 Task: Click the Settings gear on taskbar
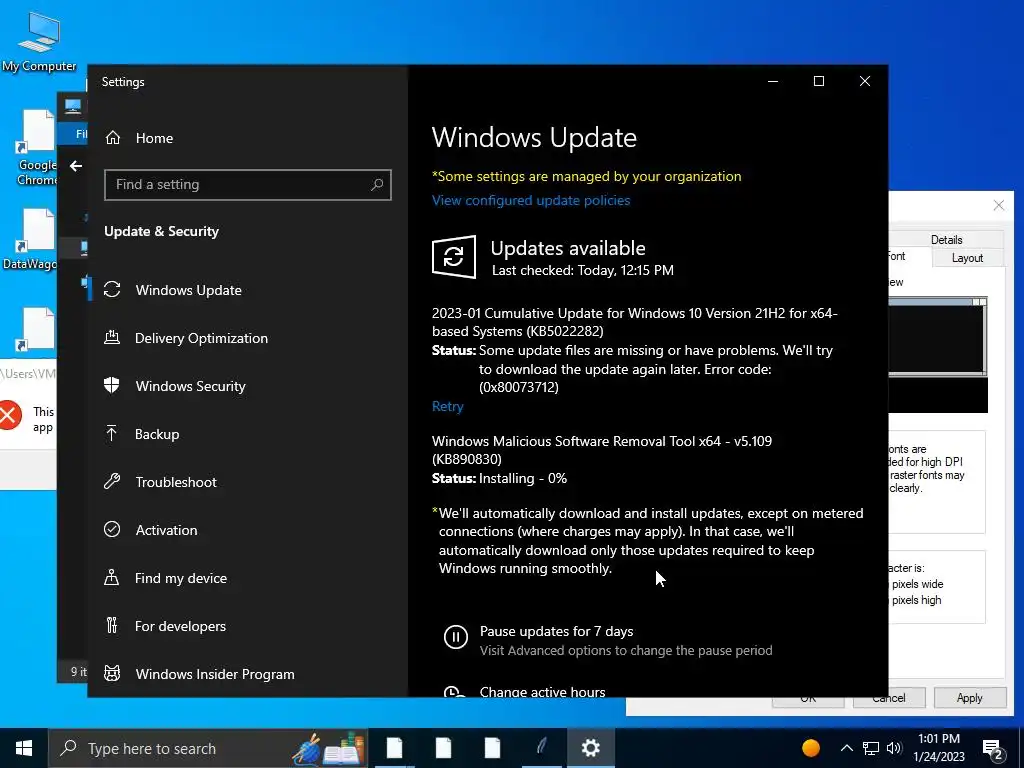(x=590, y=748)
